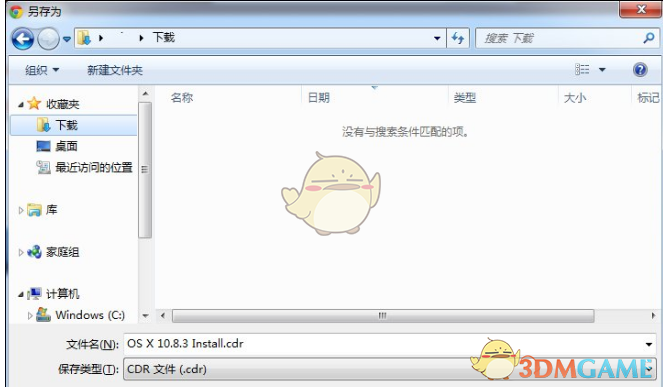
Task: Click the back navigation arrow button
Action: tap(22, 39)
